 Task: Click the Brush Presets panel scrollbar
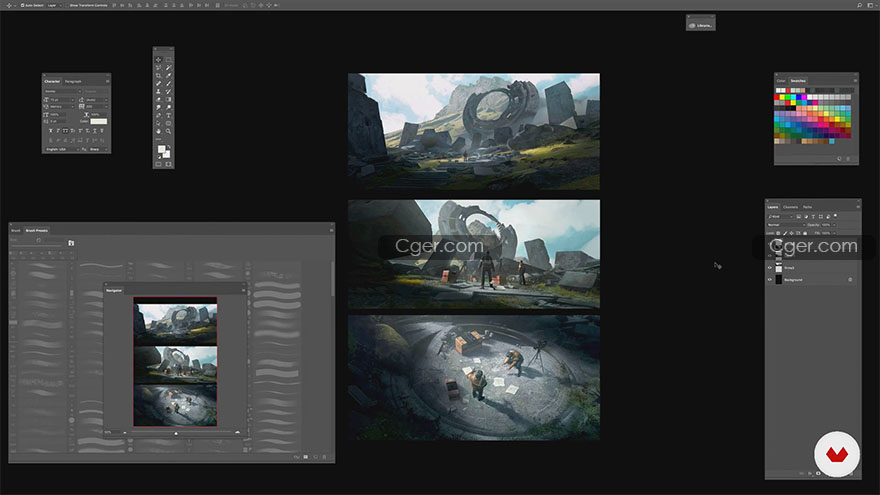[332, 278]
